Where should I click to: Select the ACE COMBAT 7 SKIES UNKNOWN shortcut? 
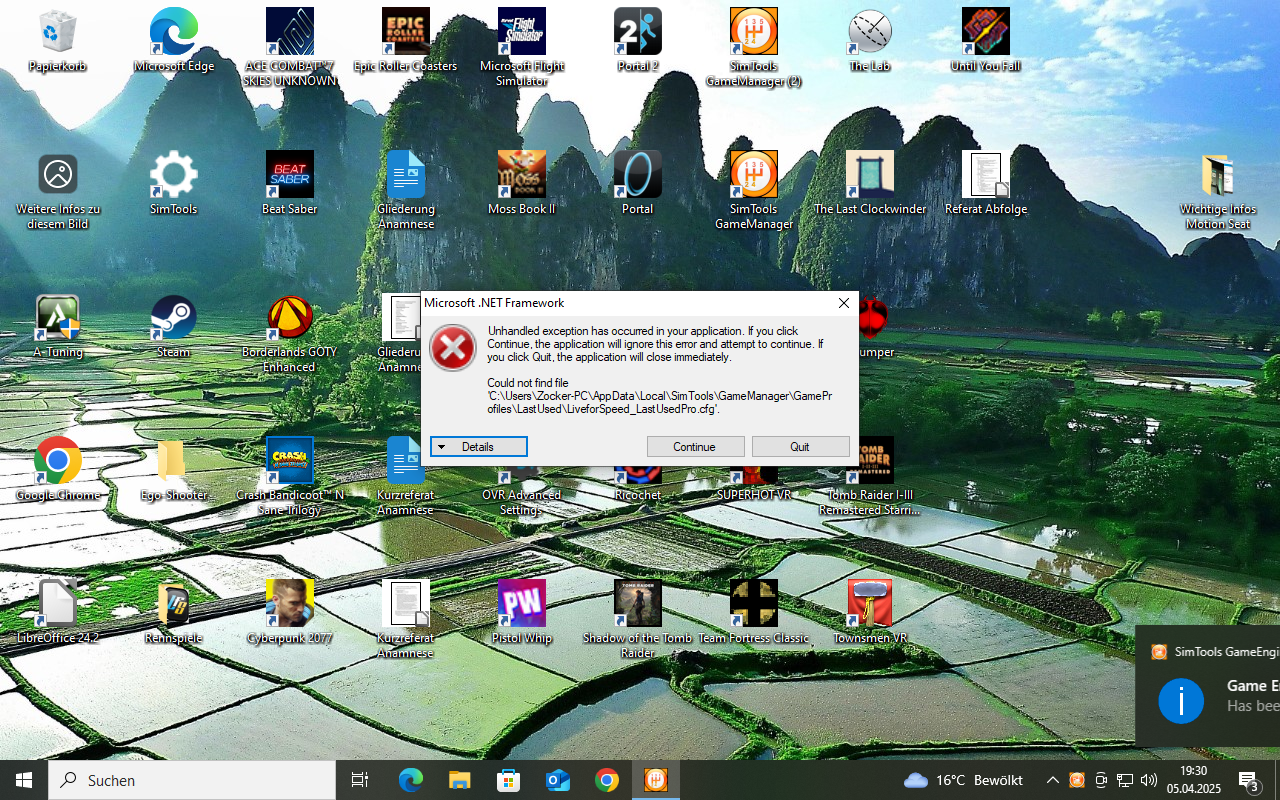(x=290, y=48)
